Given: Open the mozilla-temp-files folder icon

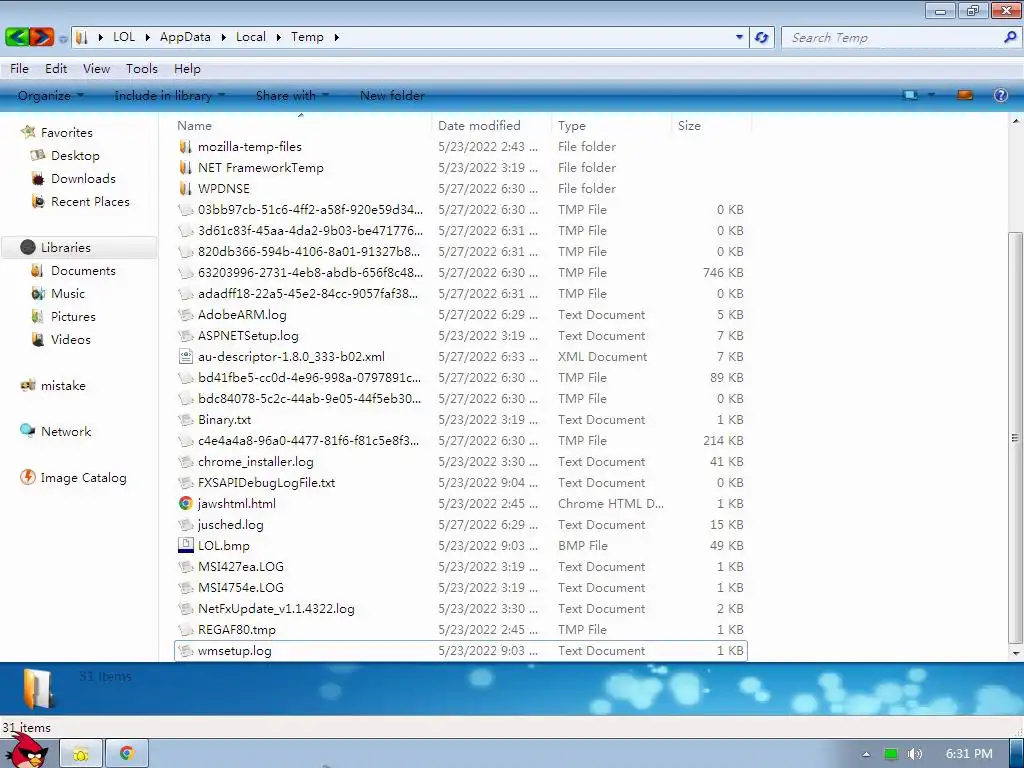Looking at the screenshot, I should pyautogui.click(x=185, y=146).
